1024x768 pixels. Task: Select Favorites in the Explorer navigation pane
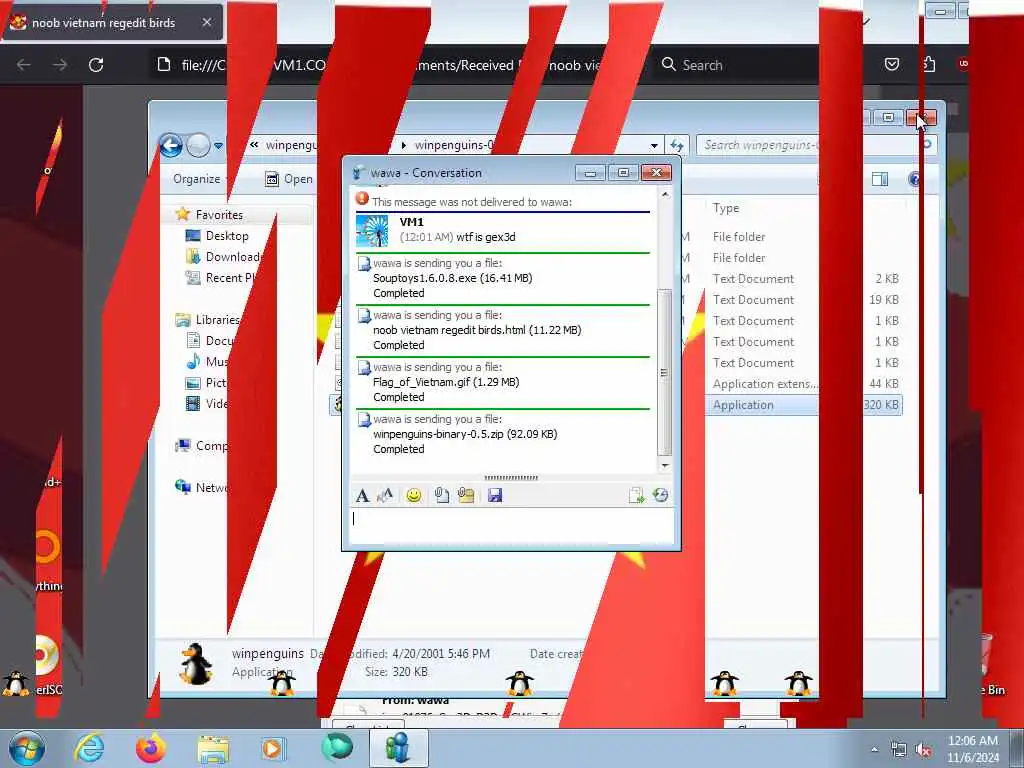pyautogui.click(x=219, y=215)
